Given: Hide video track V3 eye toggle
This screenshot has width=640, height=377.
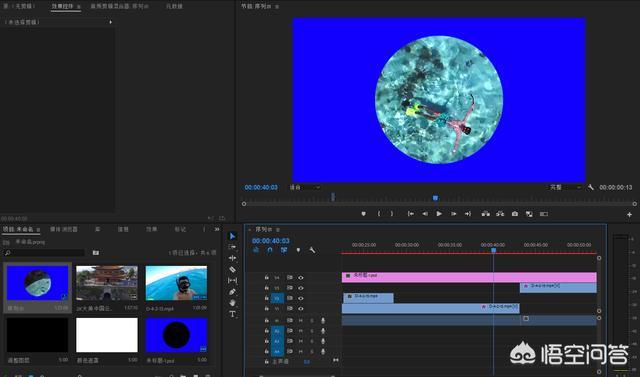Looking at the screenshot, I should (x=301, y=288).
